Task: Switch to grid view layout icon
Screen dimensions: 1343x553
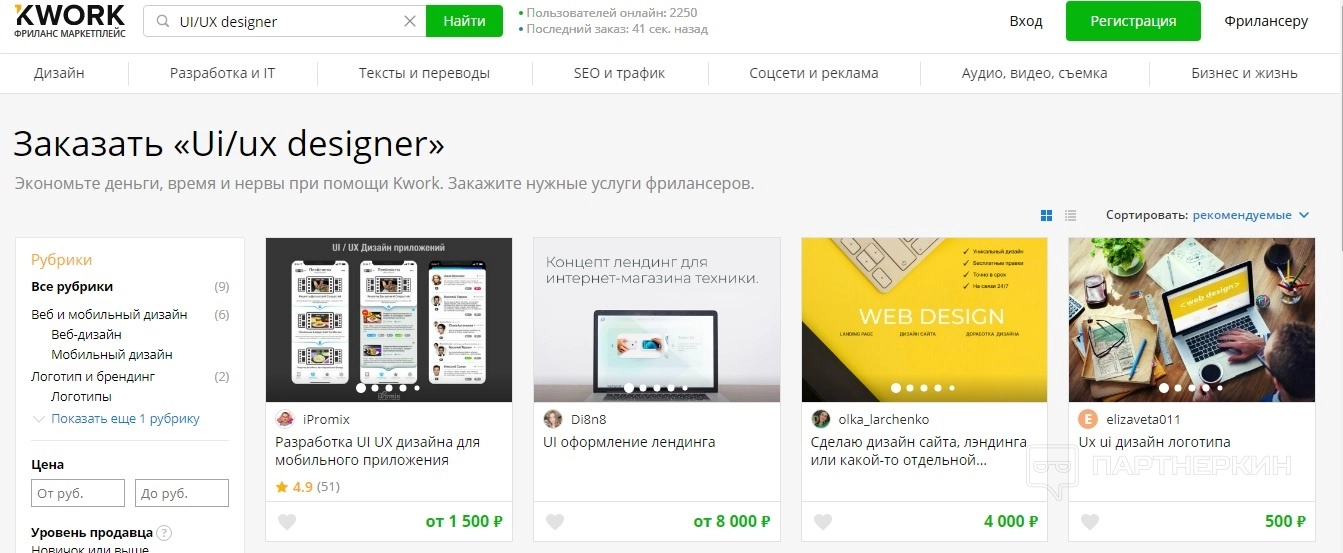Action: (1047, 215)
